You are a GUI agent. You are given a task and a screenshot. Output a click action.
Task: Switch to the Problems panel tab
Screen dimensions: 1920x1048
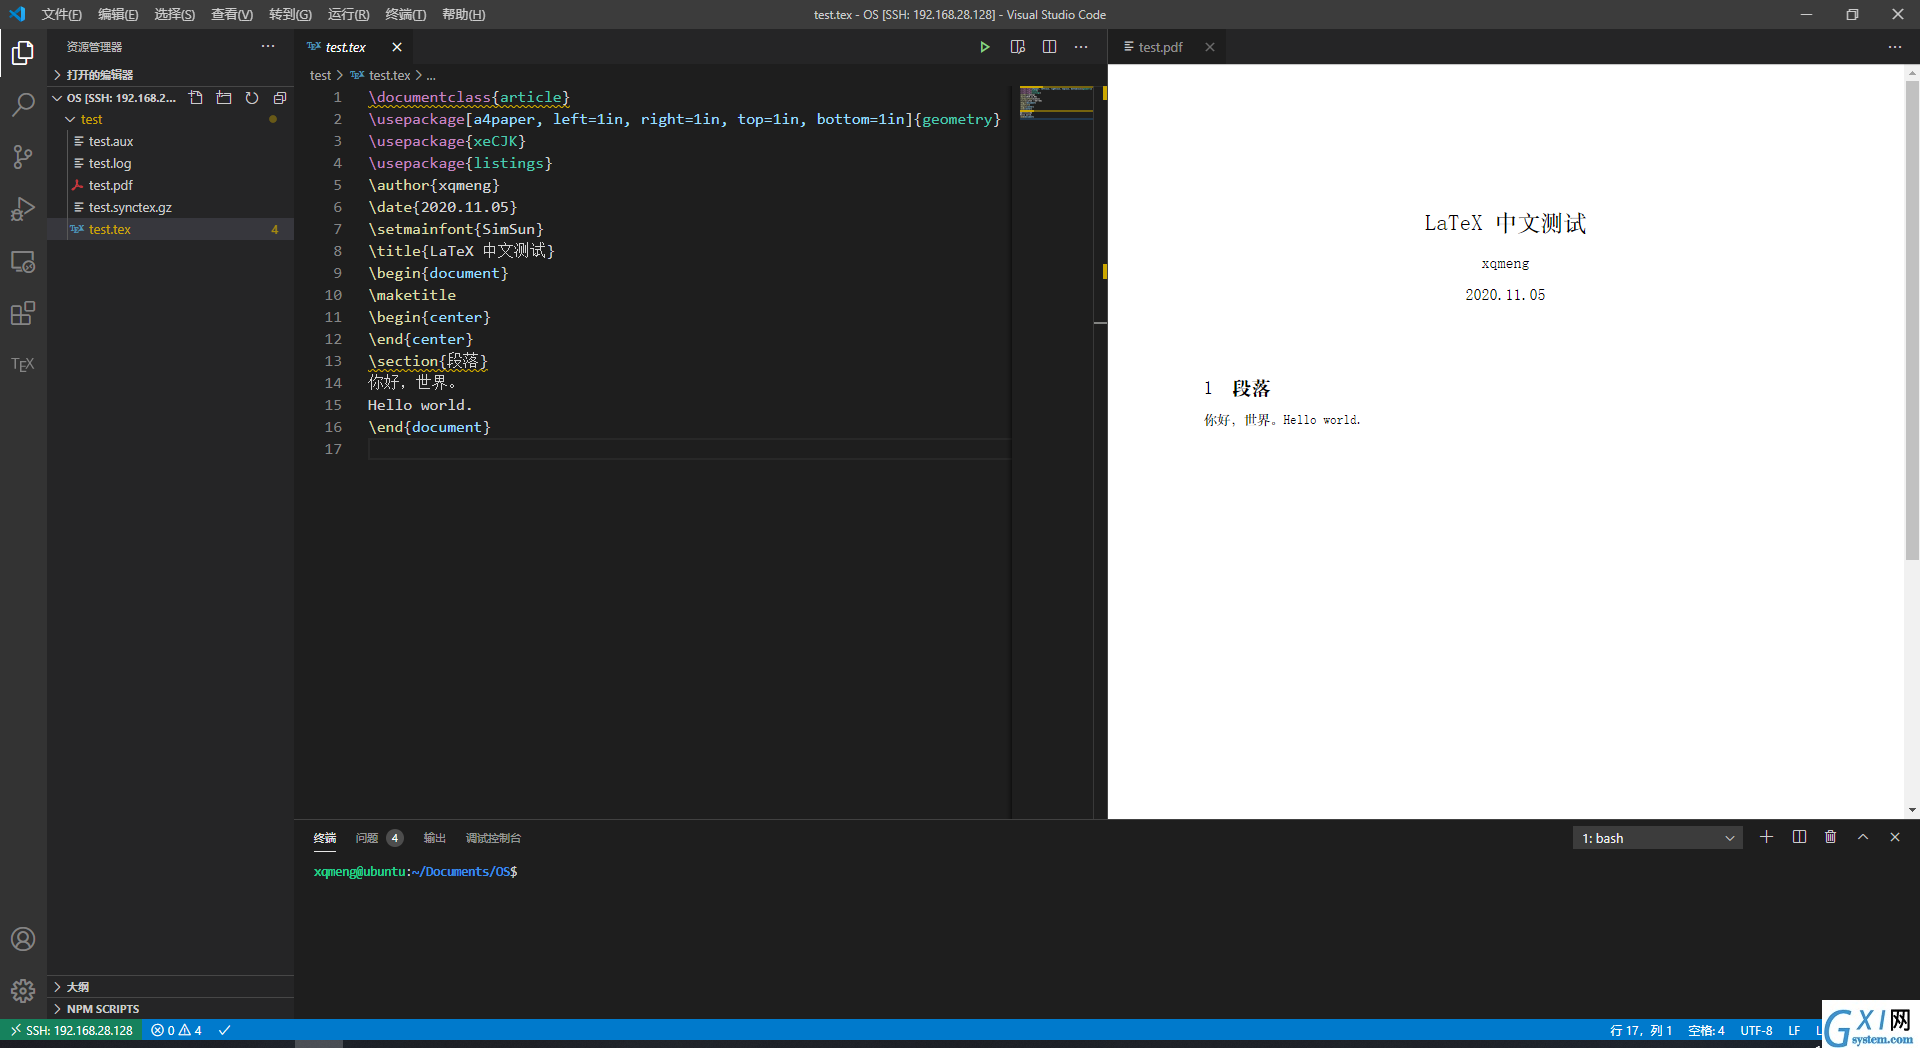[x=379, y=838]
